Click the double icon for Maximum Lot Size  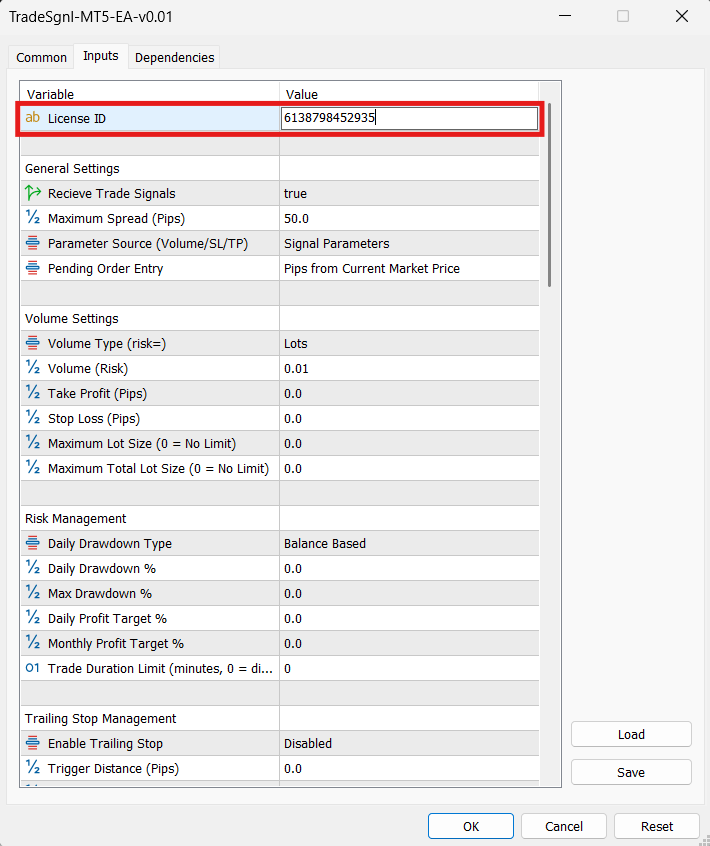[x=33, y=442]
